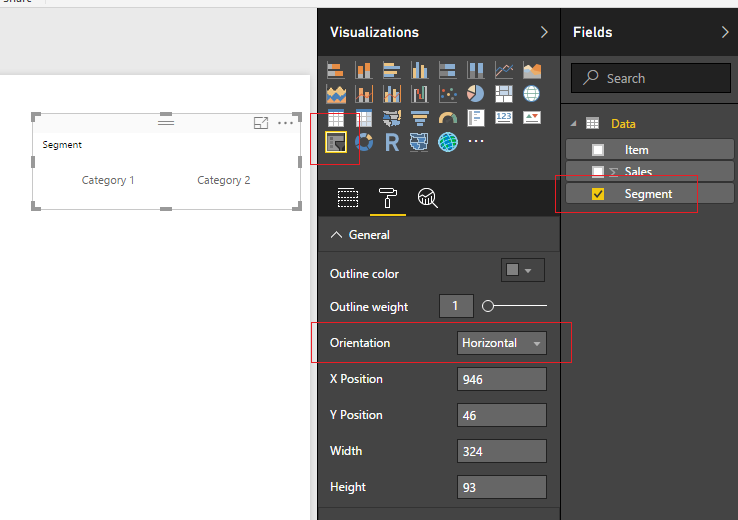Select the pie chart visual
This screenshot has height=520, width=738.
[475, 94]
